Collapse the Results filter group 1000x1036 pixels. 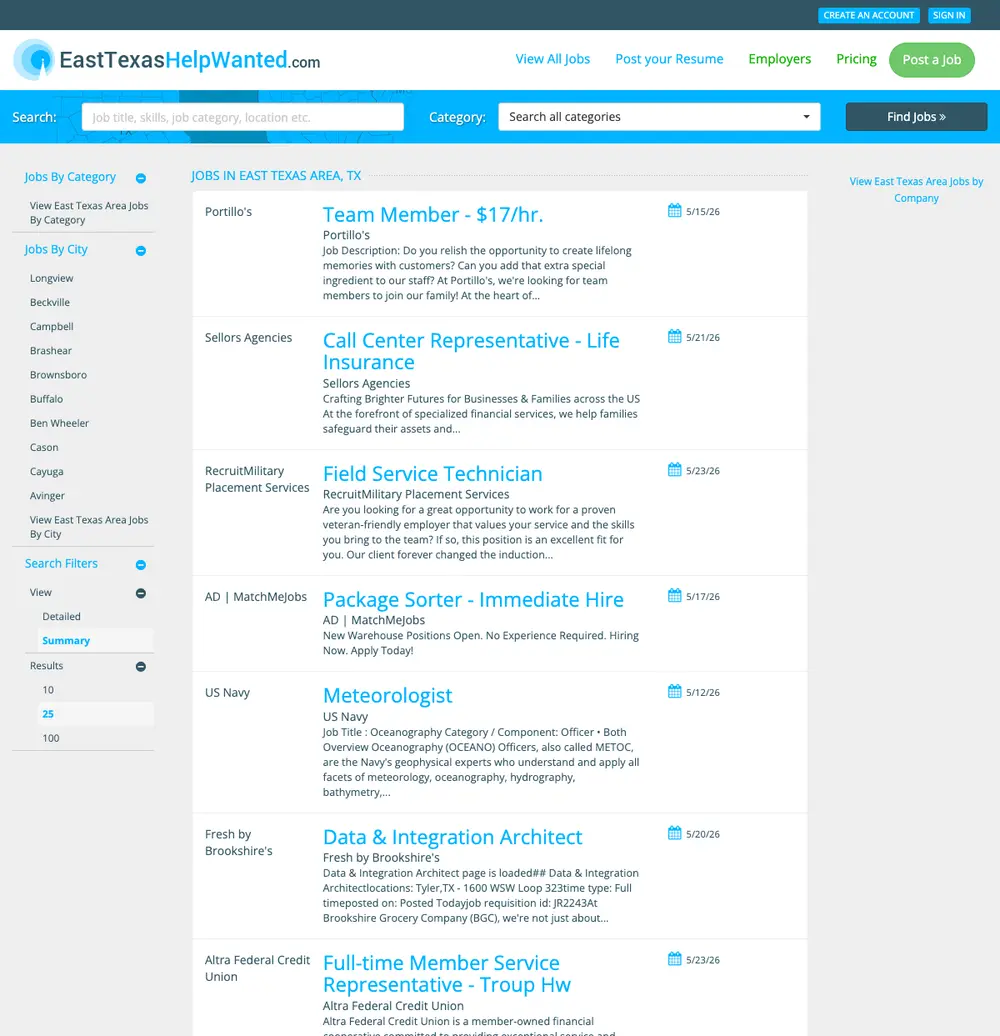tap(141, 666)
